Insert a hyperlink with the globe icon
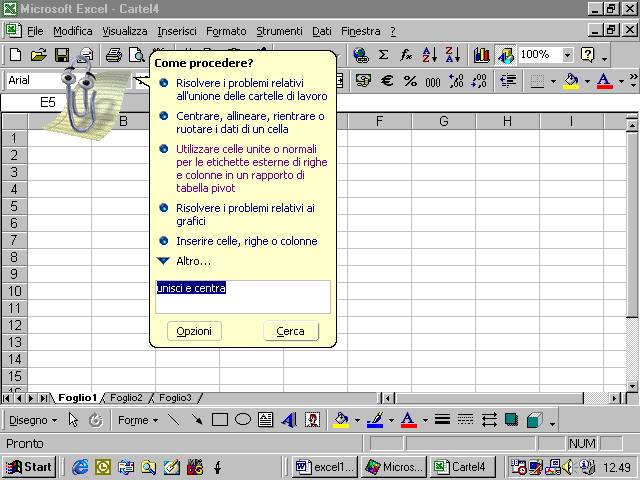The image size is (640, 480). tap(360, 55)
